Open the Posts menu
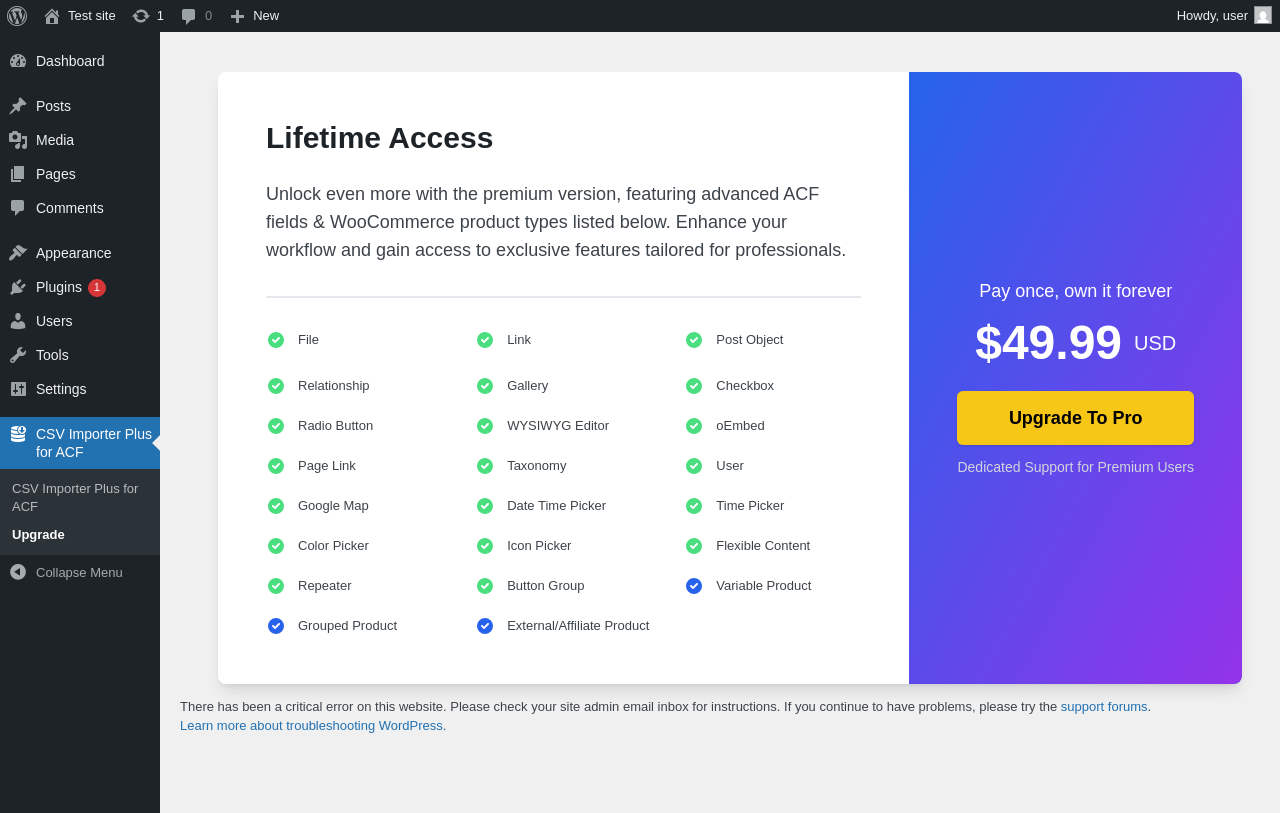The image size is (1280, 813). point(80,106)
